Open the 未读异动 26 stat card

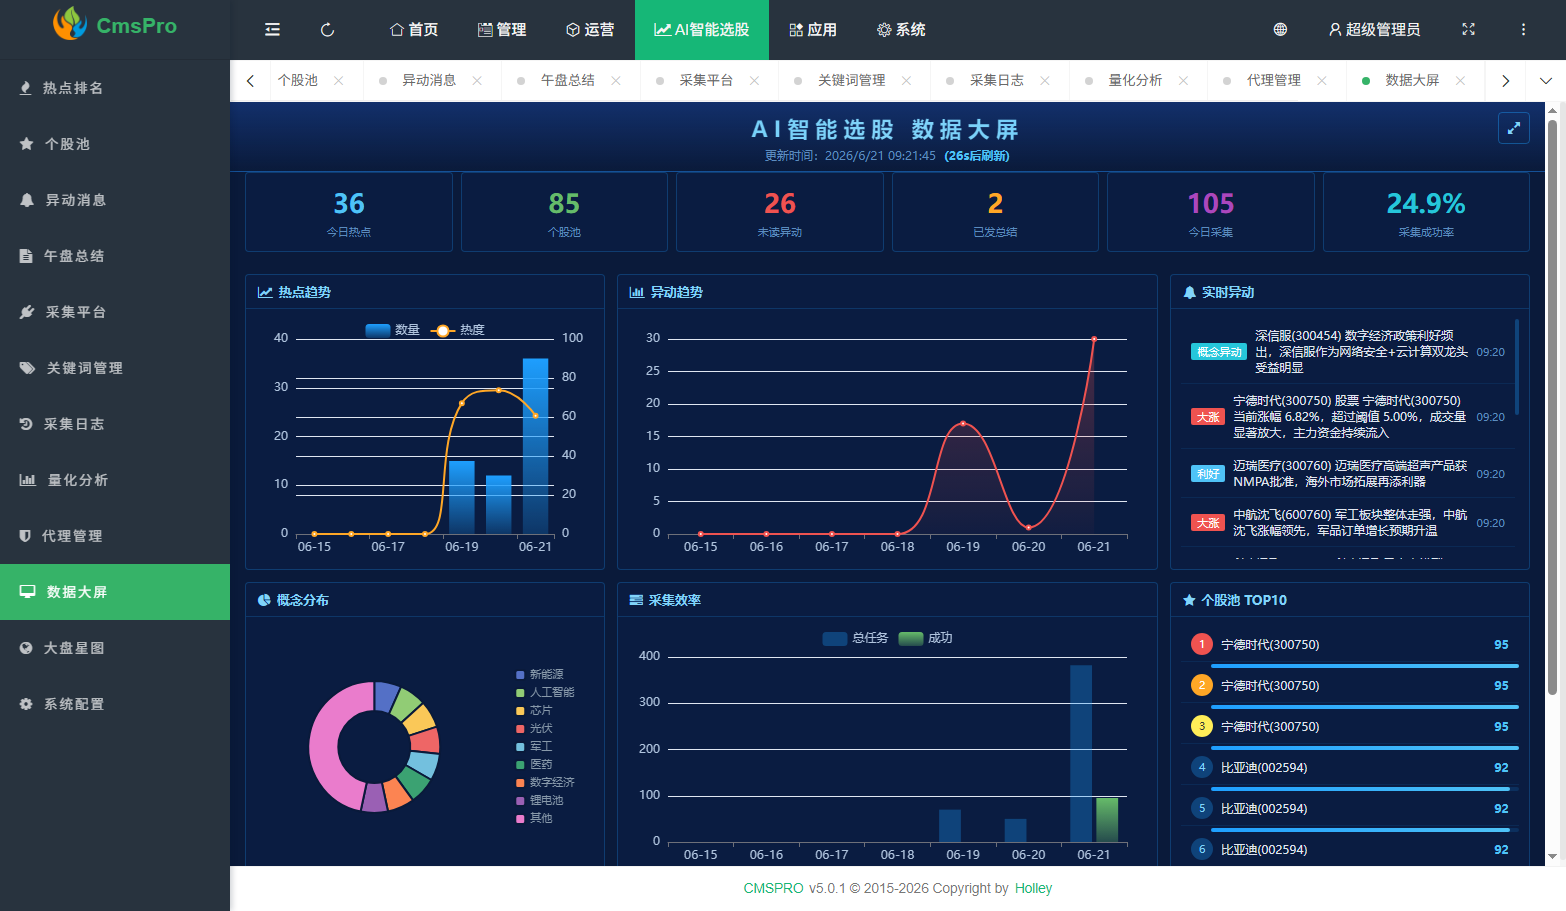(x=780, y=212)
